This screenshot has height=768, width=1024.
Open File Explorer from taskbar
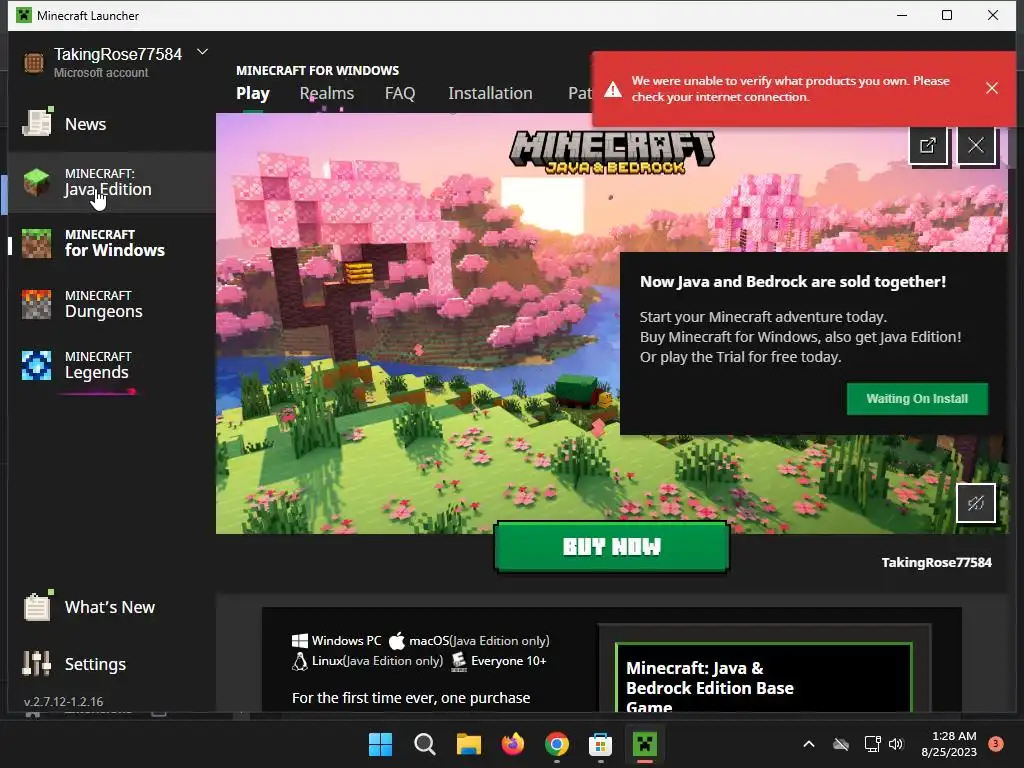coord(468,744)
